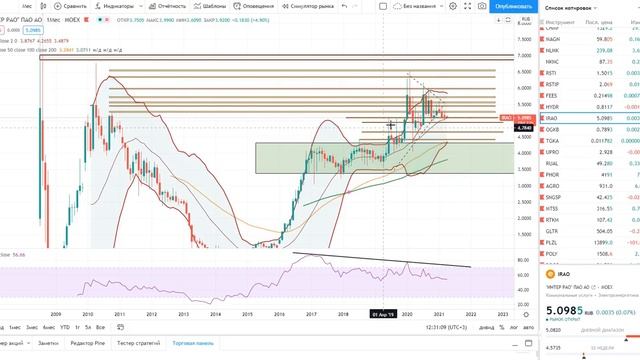Open the time zone 12:31:09 (UTC+3) menu
This screenshot has height=360, width=640.
(446, 327)
